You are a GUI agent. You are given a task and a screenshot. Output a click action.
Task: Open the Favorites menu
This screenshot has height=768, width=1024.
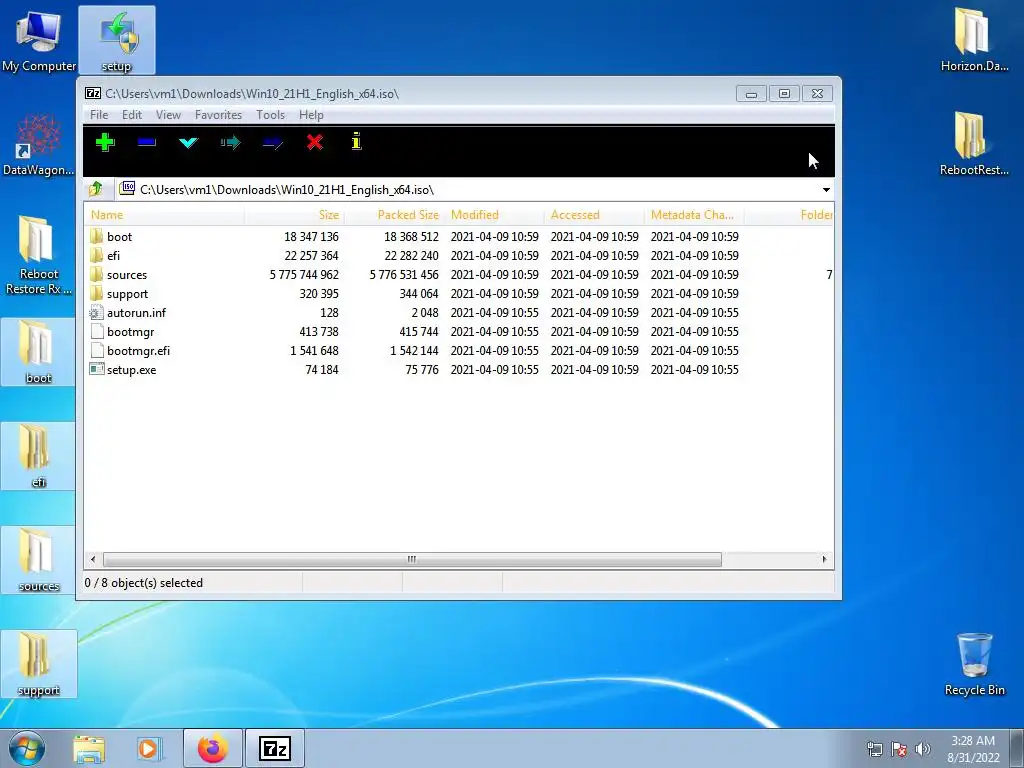pos(218,115)
